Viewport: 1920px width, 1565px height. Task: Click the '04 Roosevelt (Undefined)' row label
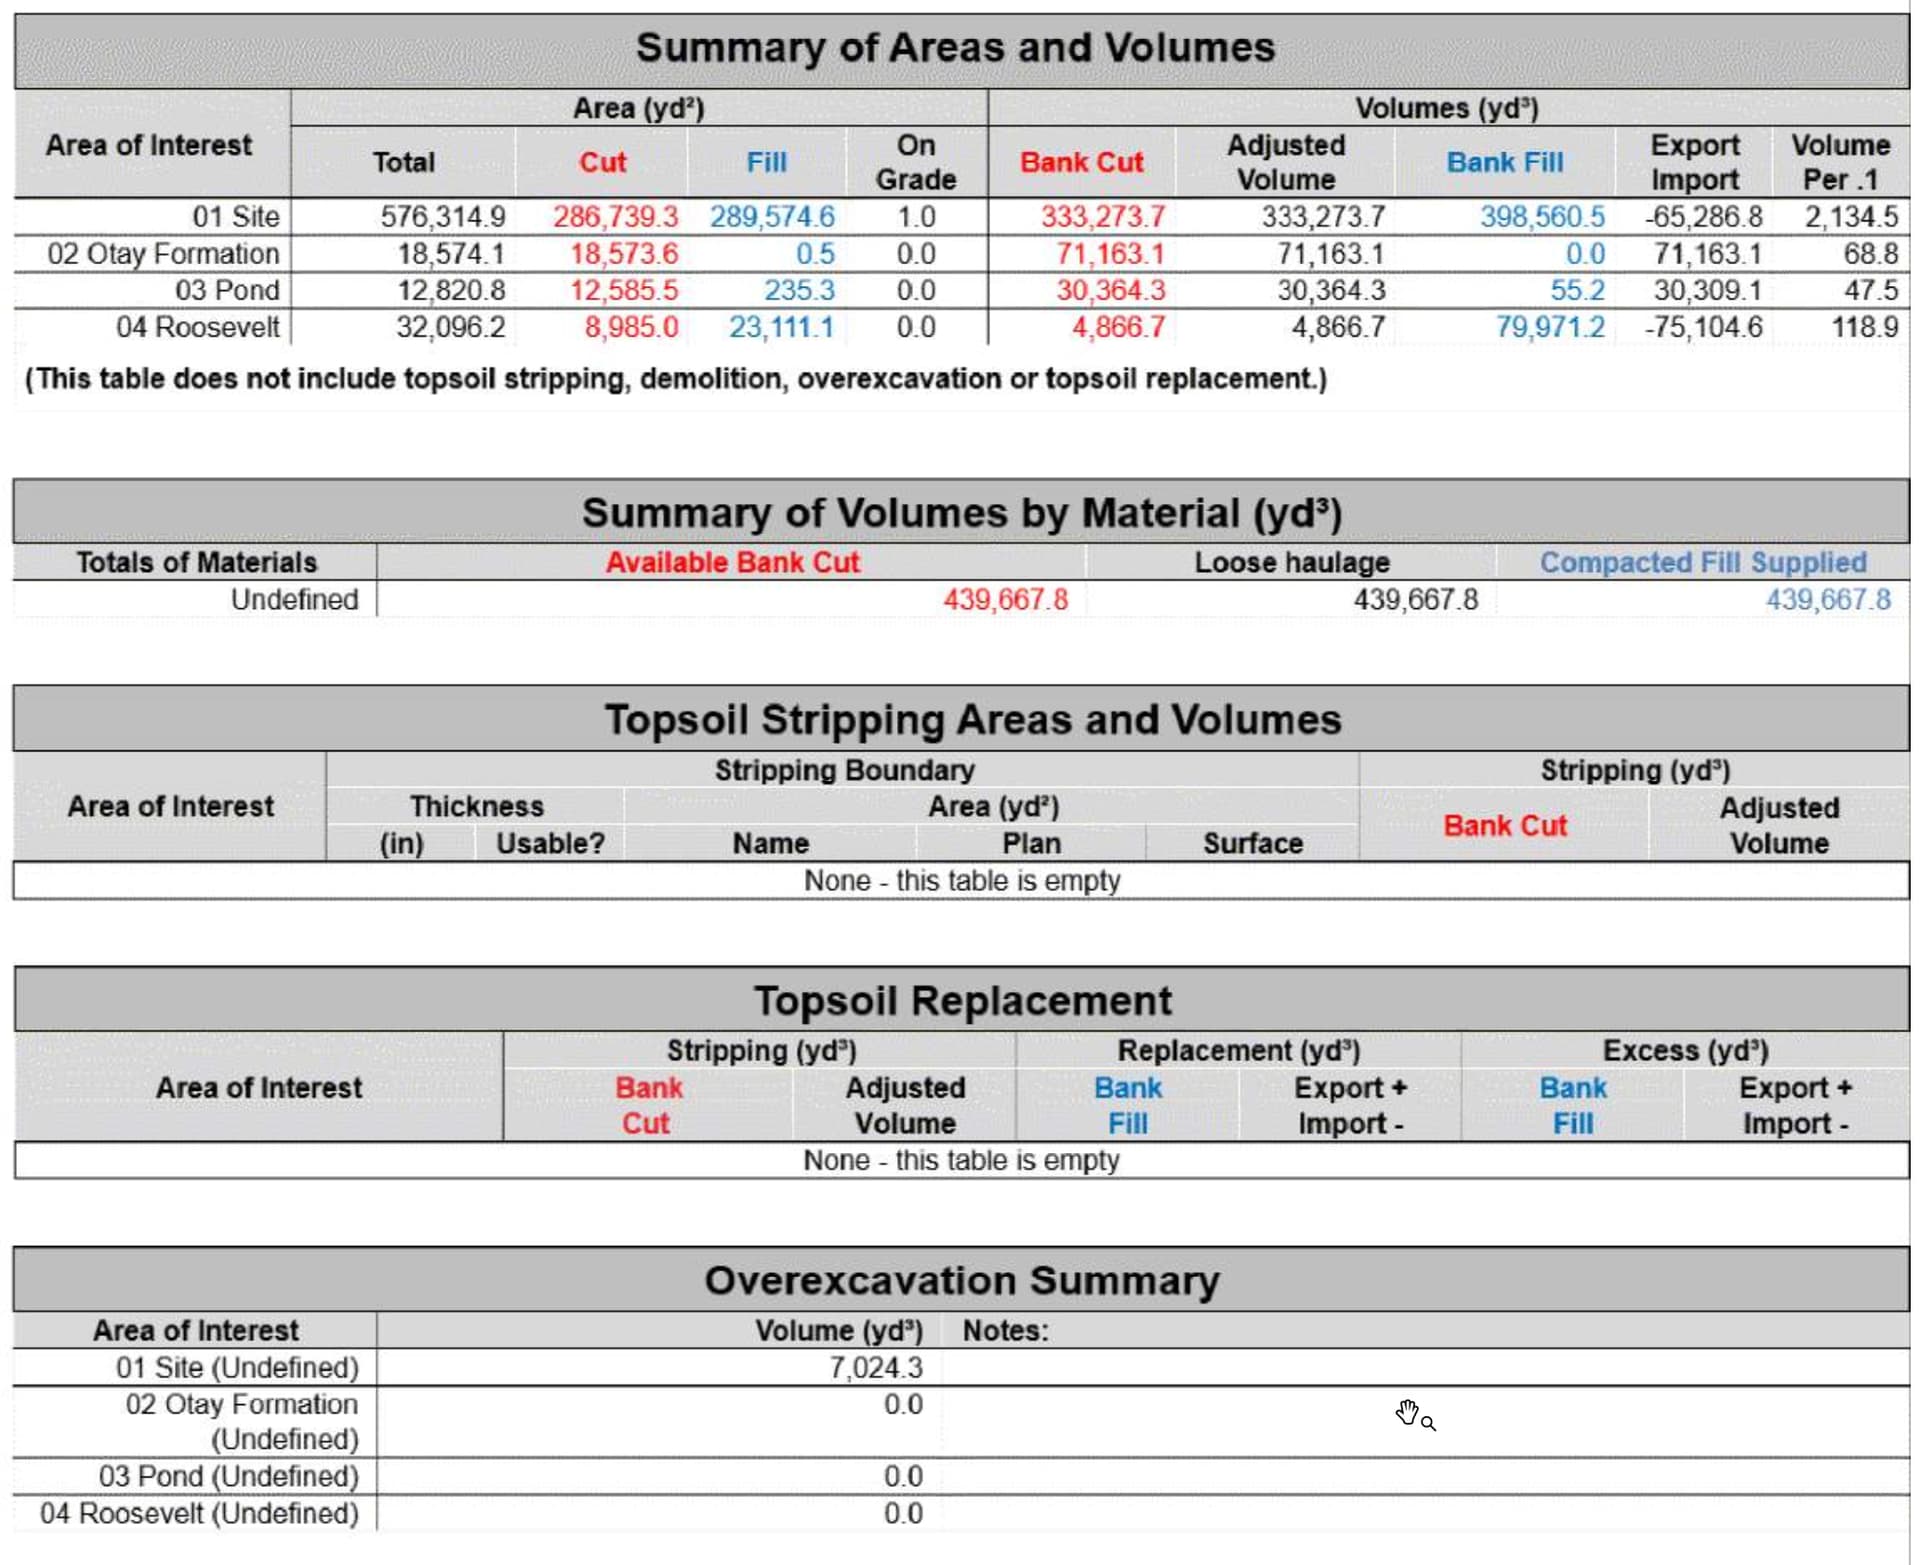point(199,1514)
